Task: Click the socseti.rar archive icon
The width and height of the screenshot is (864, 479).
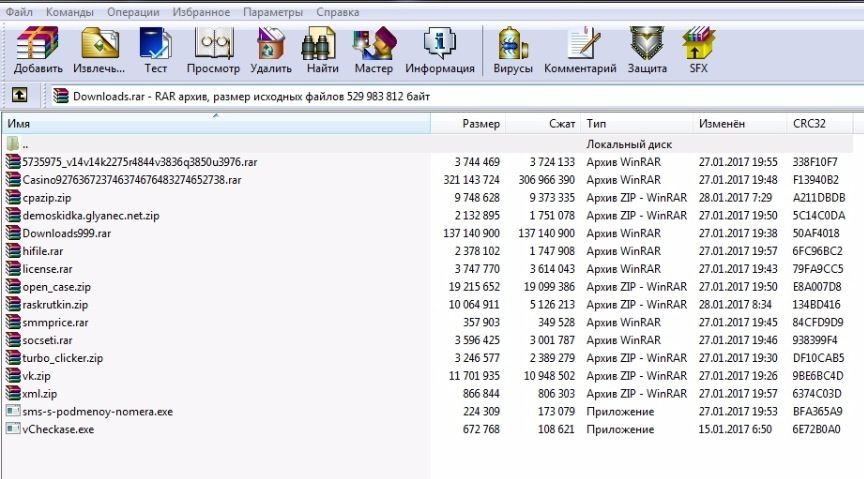Action: tap(13, 340)
